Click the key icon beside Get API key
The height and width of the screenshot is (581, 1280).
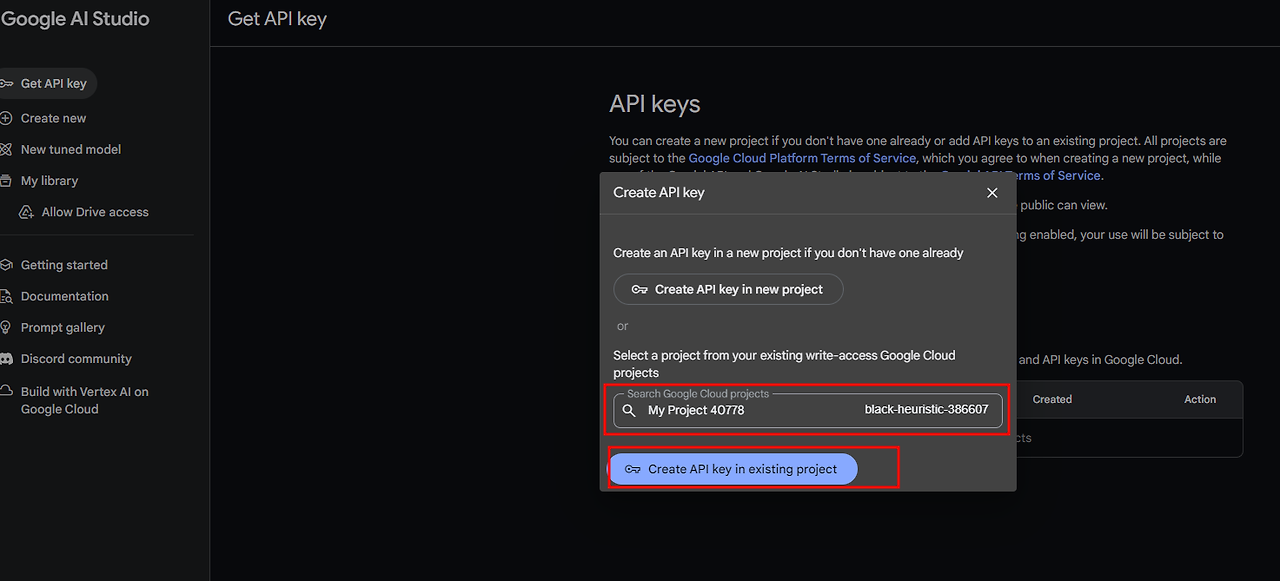(7, 84)
